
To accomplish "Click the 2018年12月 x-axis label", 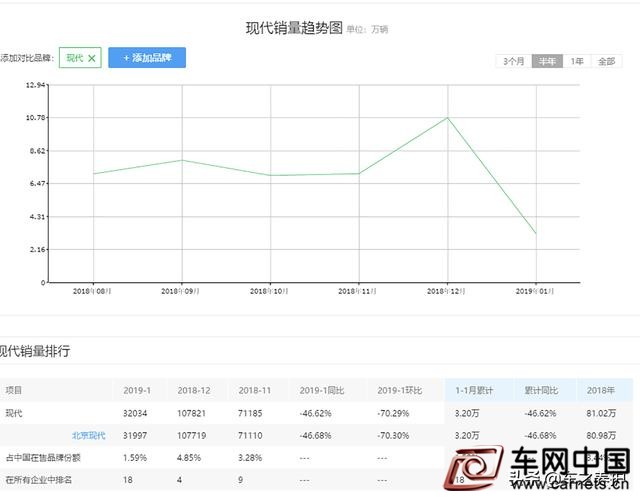I will [446, 291].
